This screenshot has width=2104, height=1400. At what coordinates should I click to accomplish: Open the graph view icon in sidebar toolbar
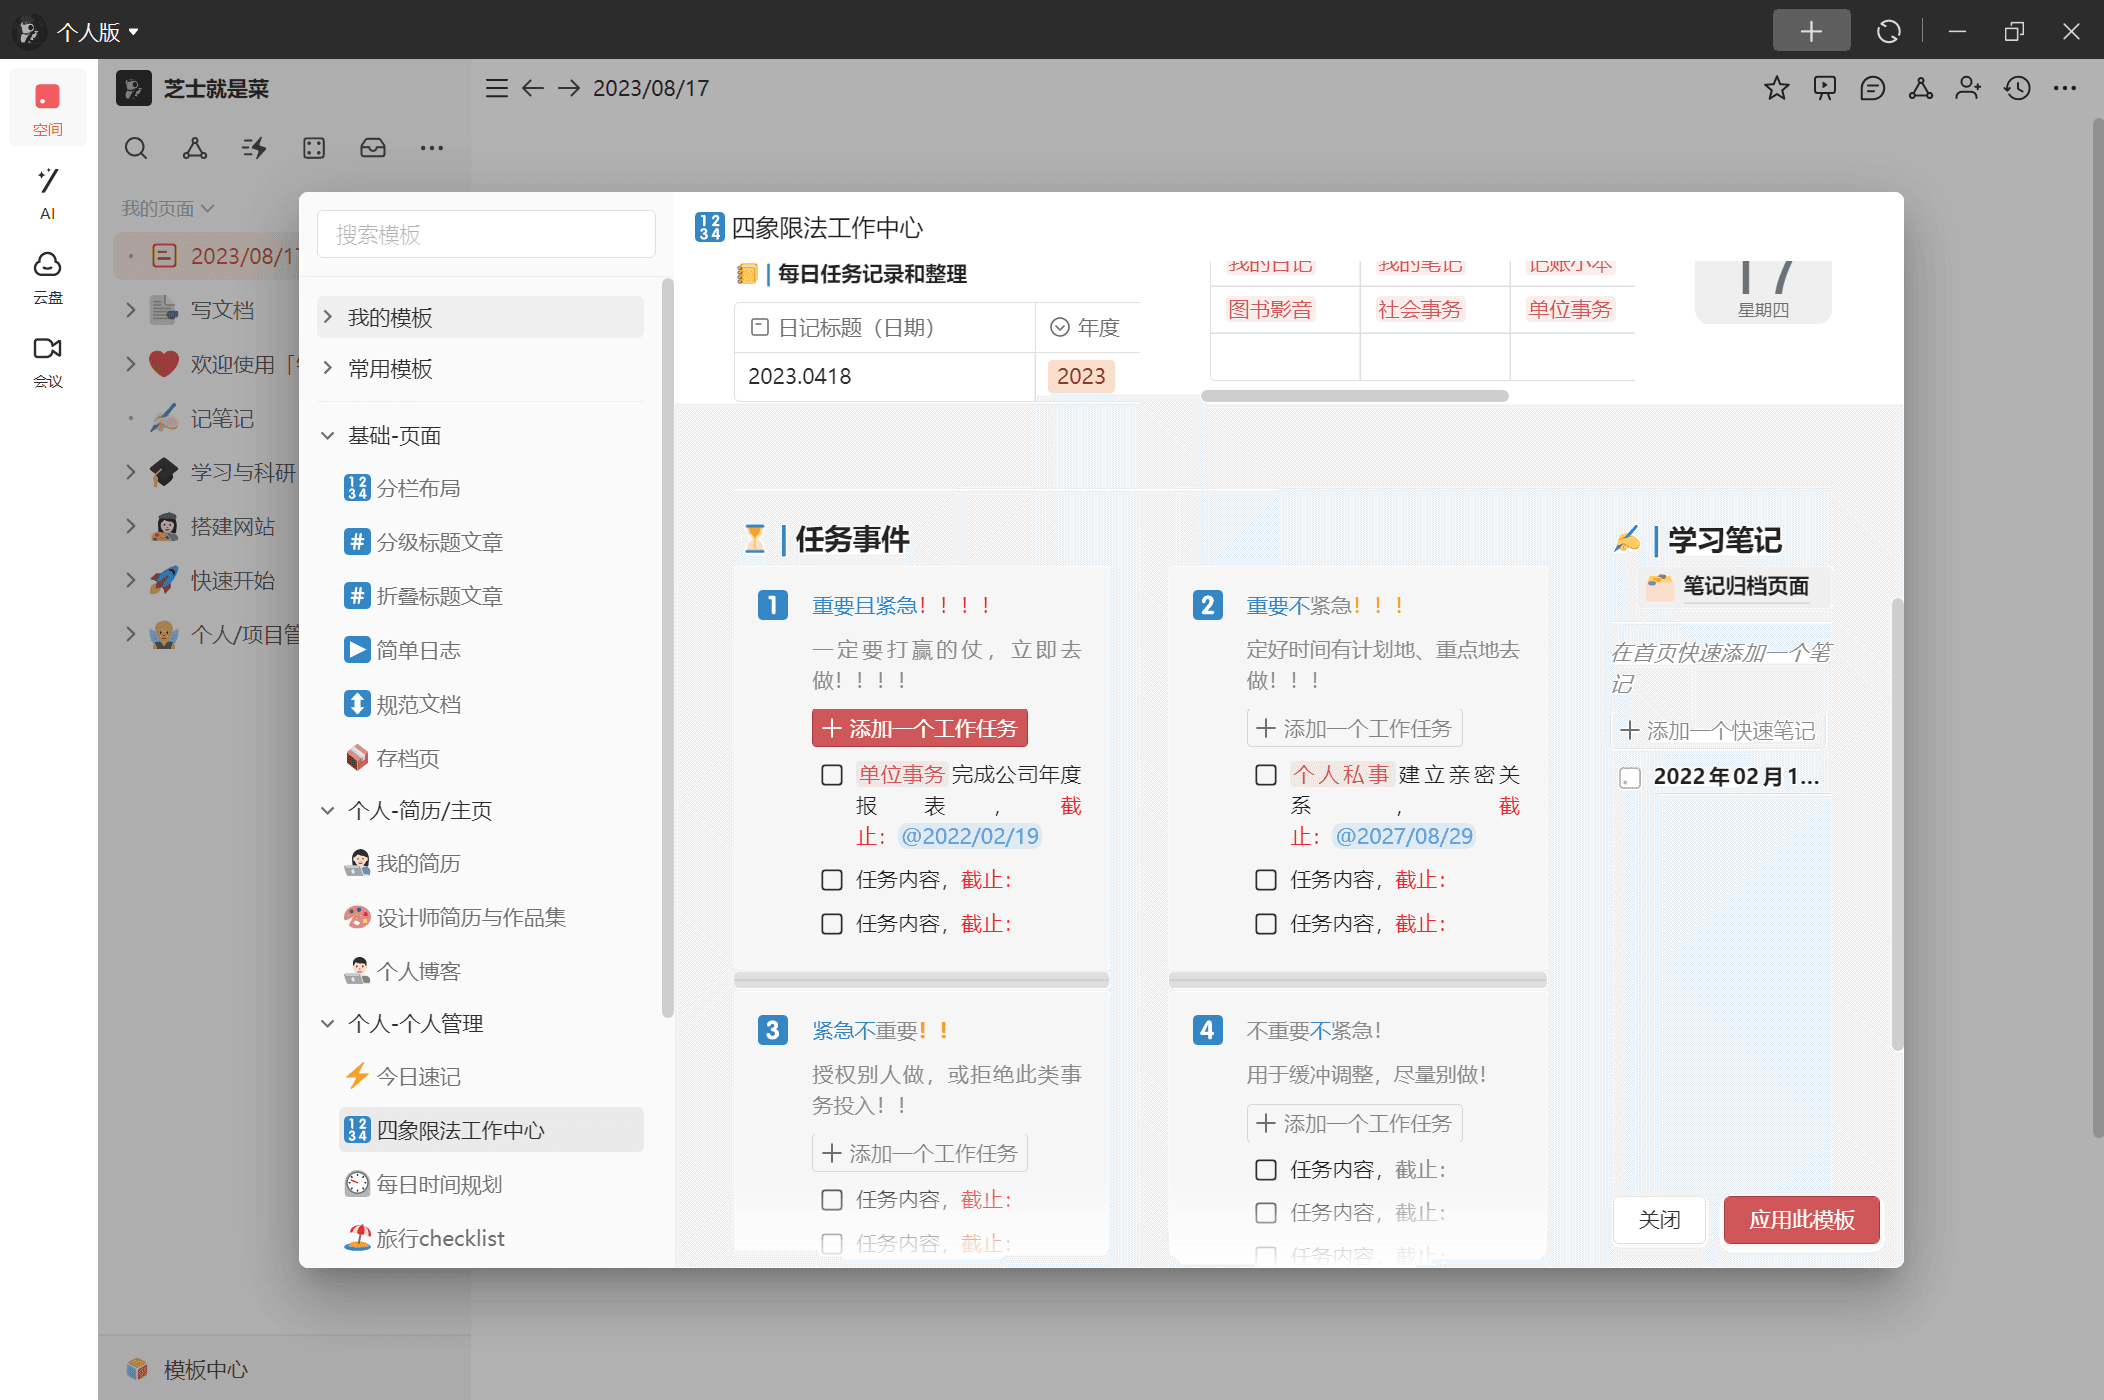point(195,148)
